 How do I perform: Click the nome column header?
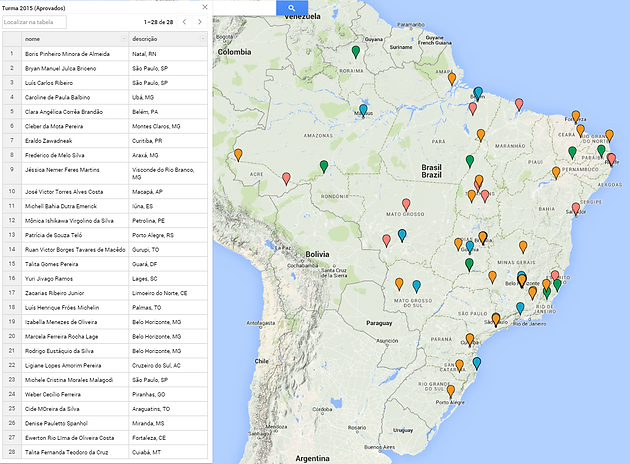point(75,39)
